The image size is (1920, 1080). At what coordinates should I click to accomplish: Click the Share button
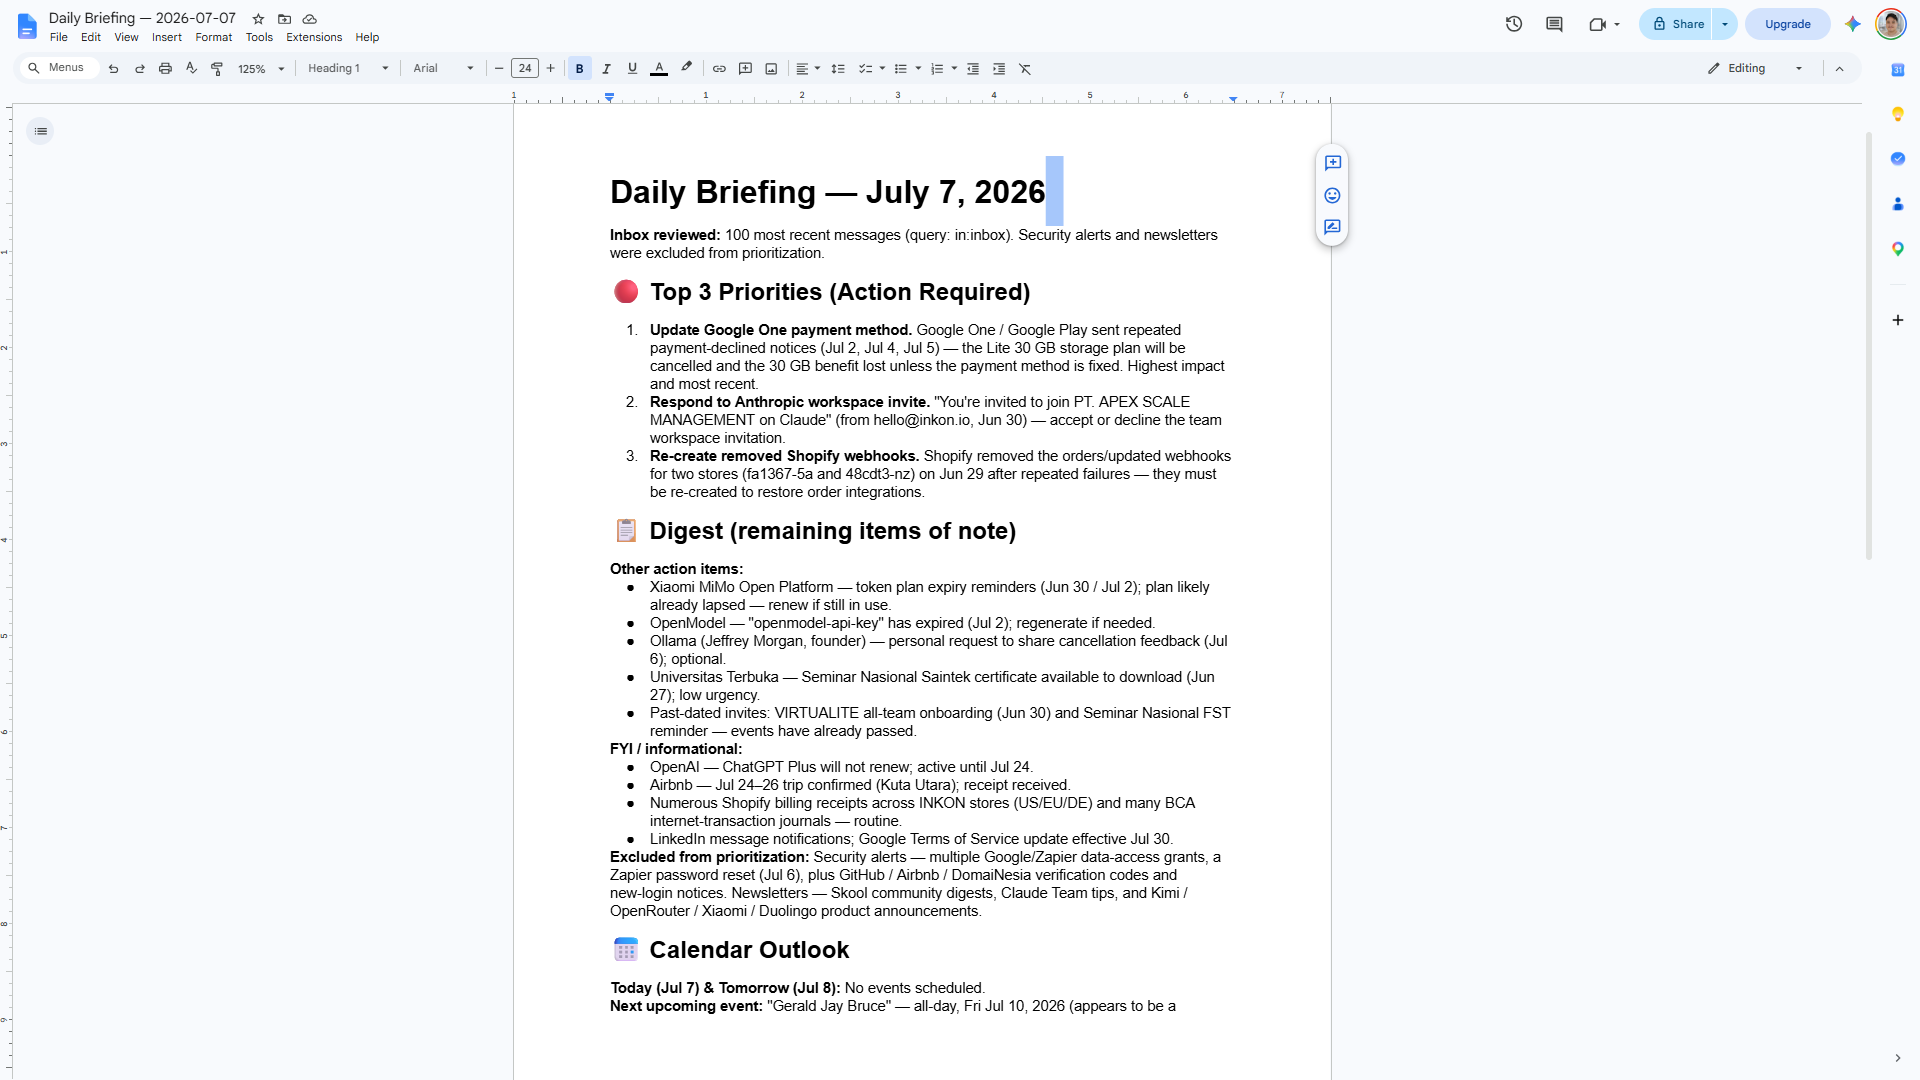pyautogui.click(x=1677, y=24)
